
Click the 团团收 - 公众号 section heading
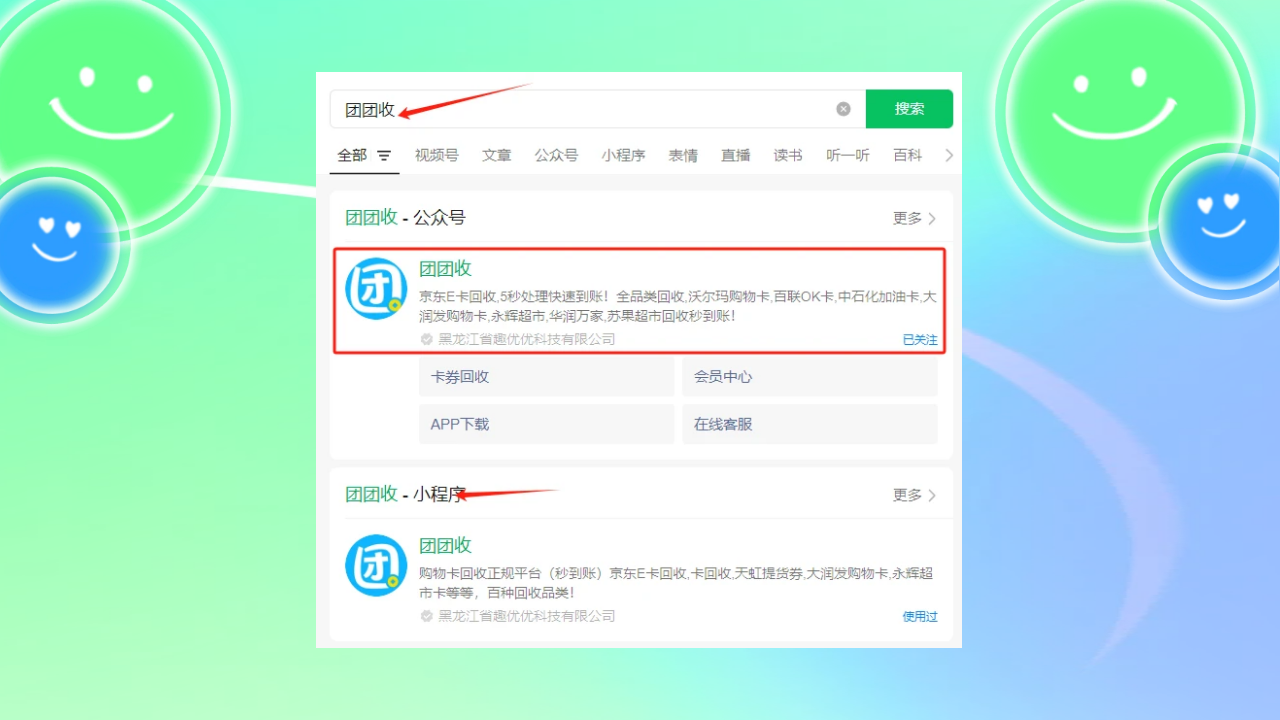click(x=405, y=218)
